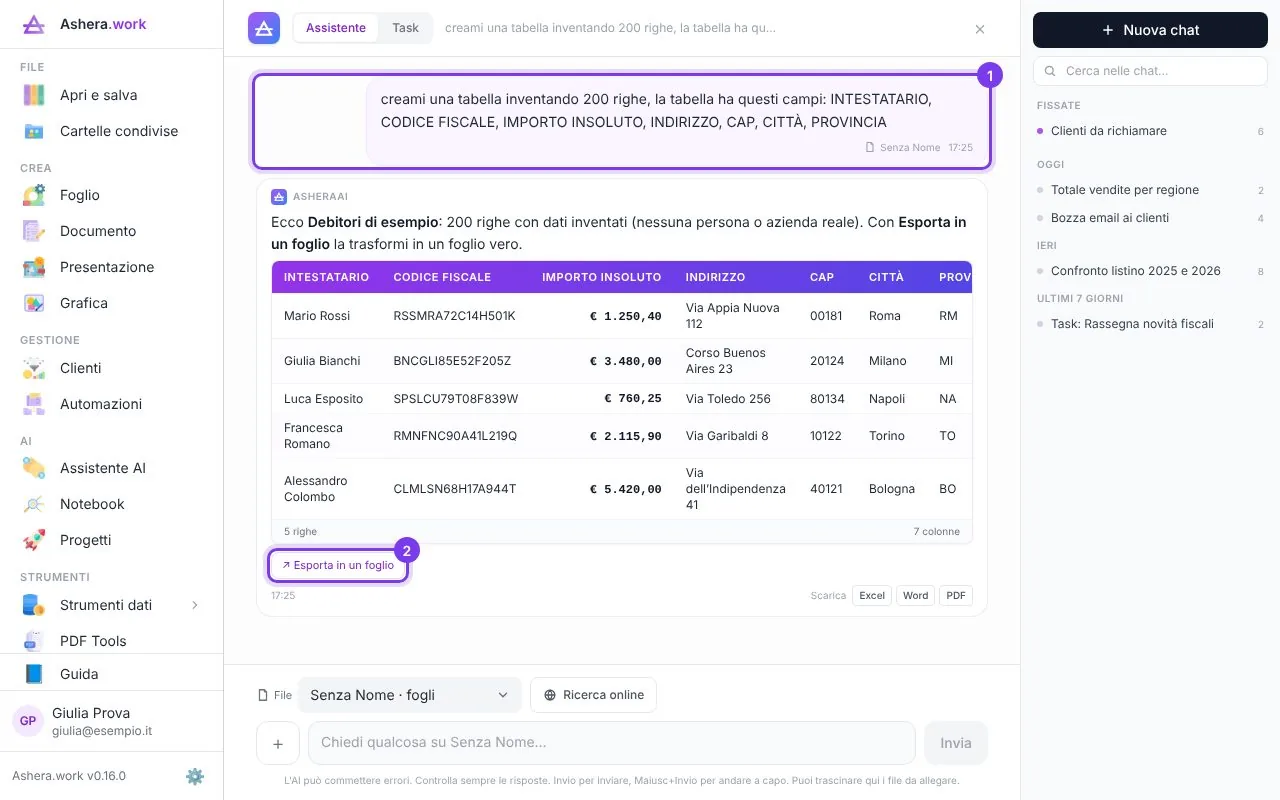The height and width of the screenshot is (800, 1280).
Task: Click the CODICE FISCALE column header
Action: (x=442, y=277)
